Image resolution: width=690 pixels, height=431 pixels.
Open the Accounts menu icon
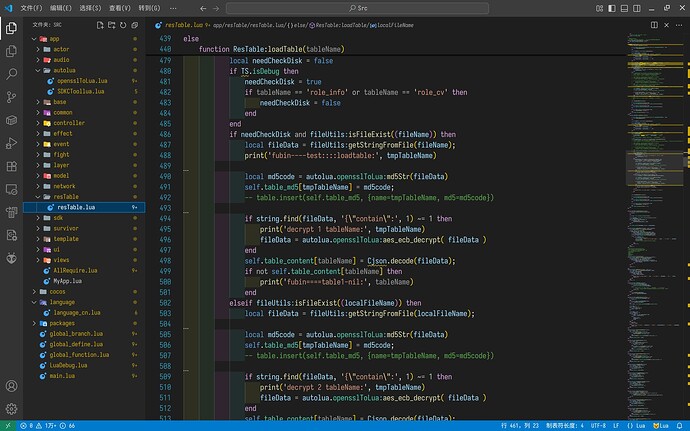coord(11,386)
